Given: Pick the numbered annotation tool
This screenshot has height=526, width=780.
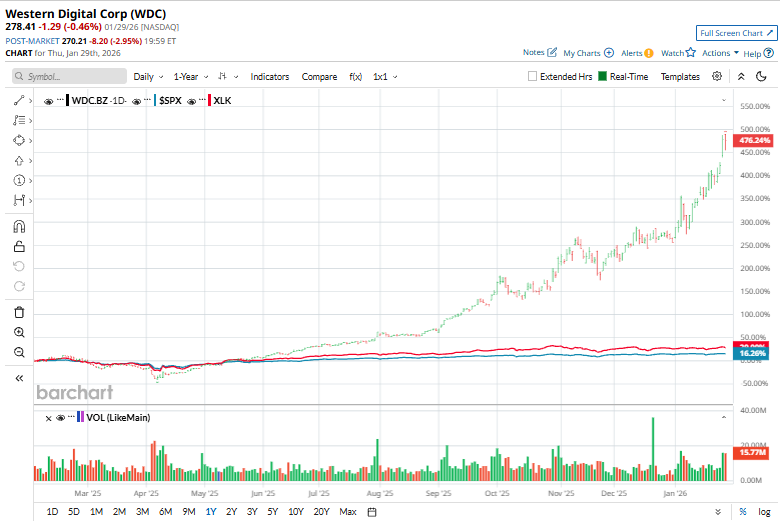Looking at the screenshot, I should [19, 180].
